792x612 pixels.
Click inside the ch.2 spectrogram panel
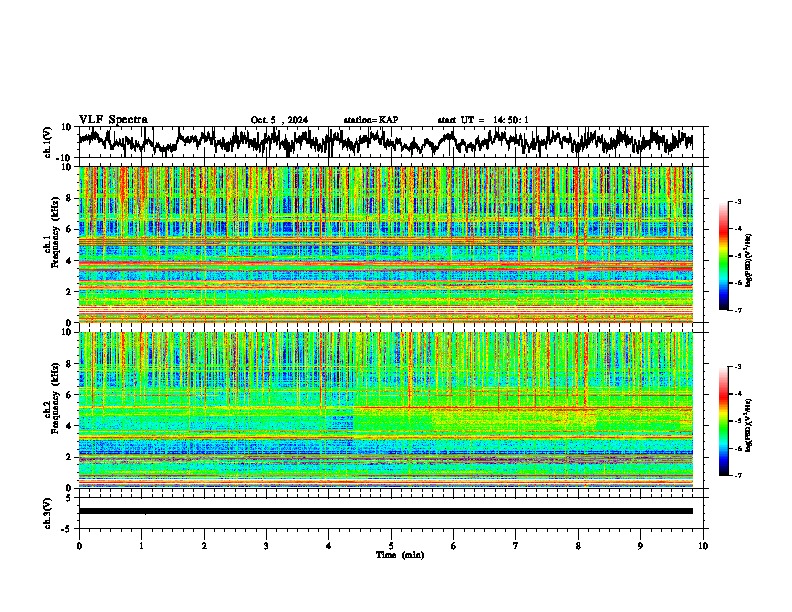tap(386, 410)
